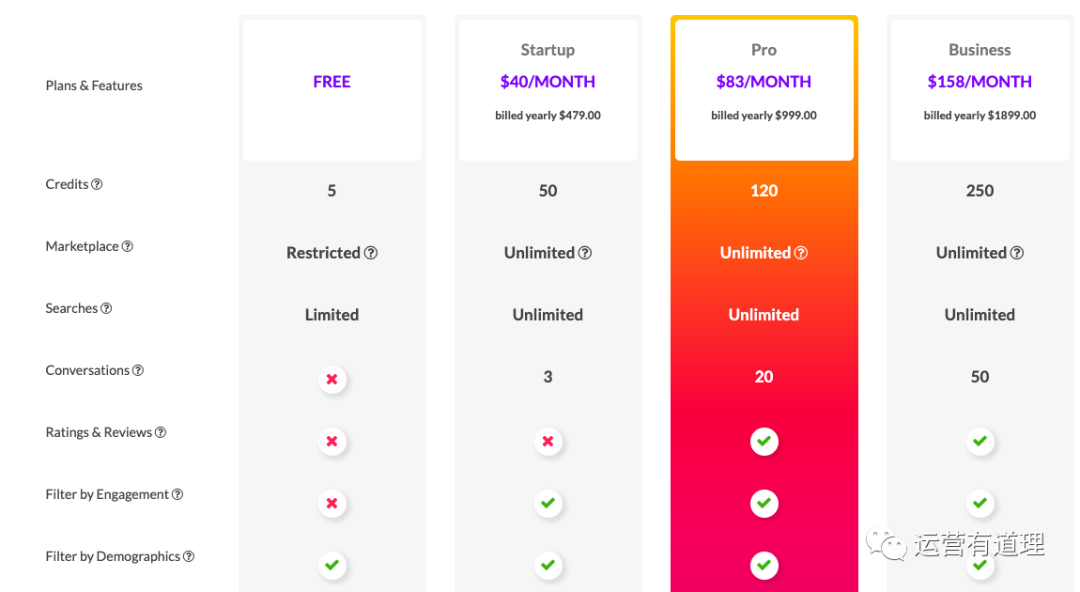Click help icon beside Unlimited in Pro Marketplace
The width and height of the screenshot is (1080, 592).
[x=801, y=253]
